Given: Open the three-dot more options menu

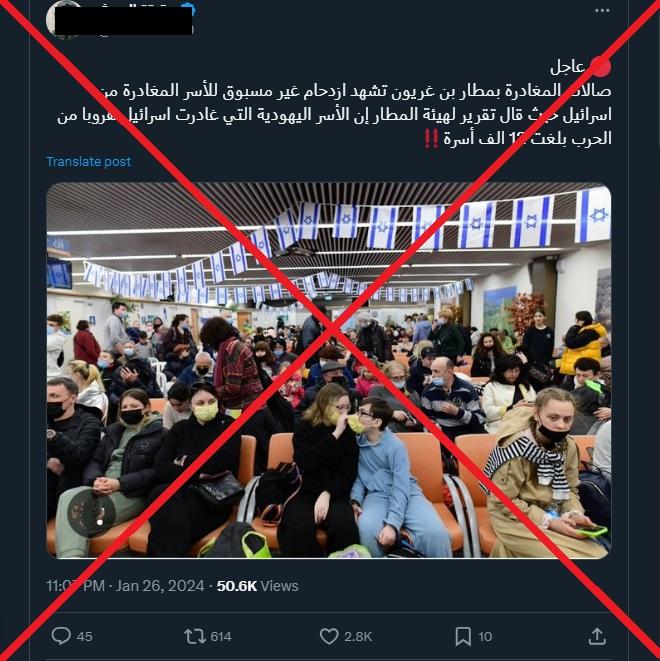Looking at the screenshot, I should tap(602, 11).
